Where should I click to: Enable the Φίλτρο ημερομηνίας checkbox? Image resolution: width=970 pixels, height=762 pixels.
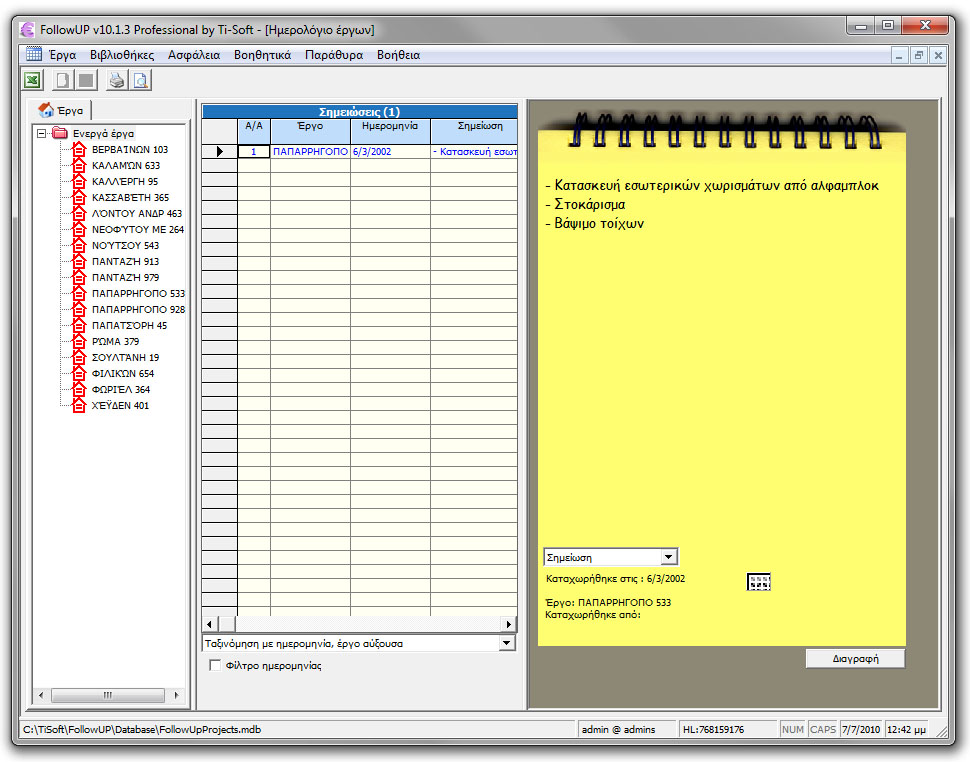click(215, 663)
